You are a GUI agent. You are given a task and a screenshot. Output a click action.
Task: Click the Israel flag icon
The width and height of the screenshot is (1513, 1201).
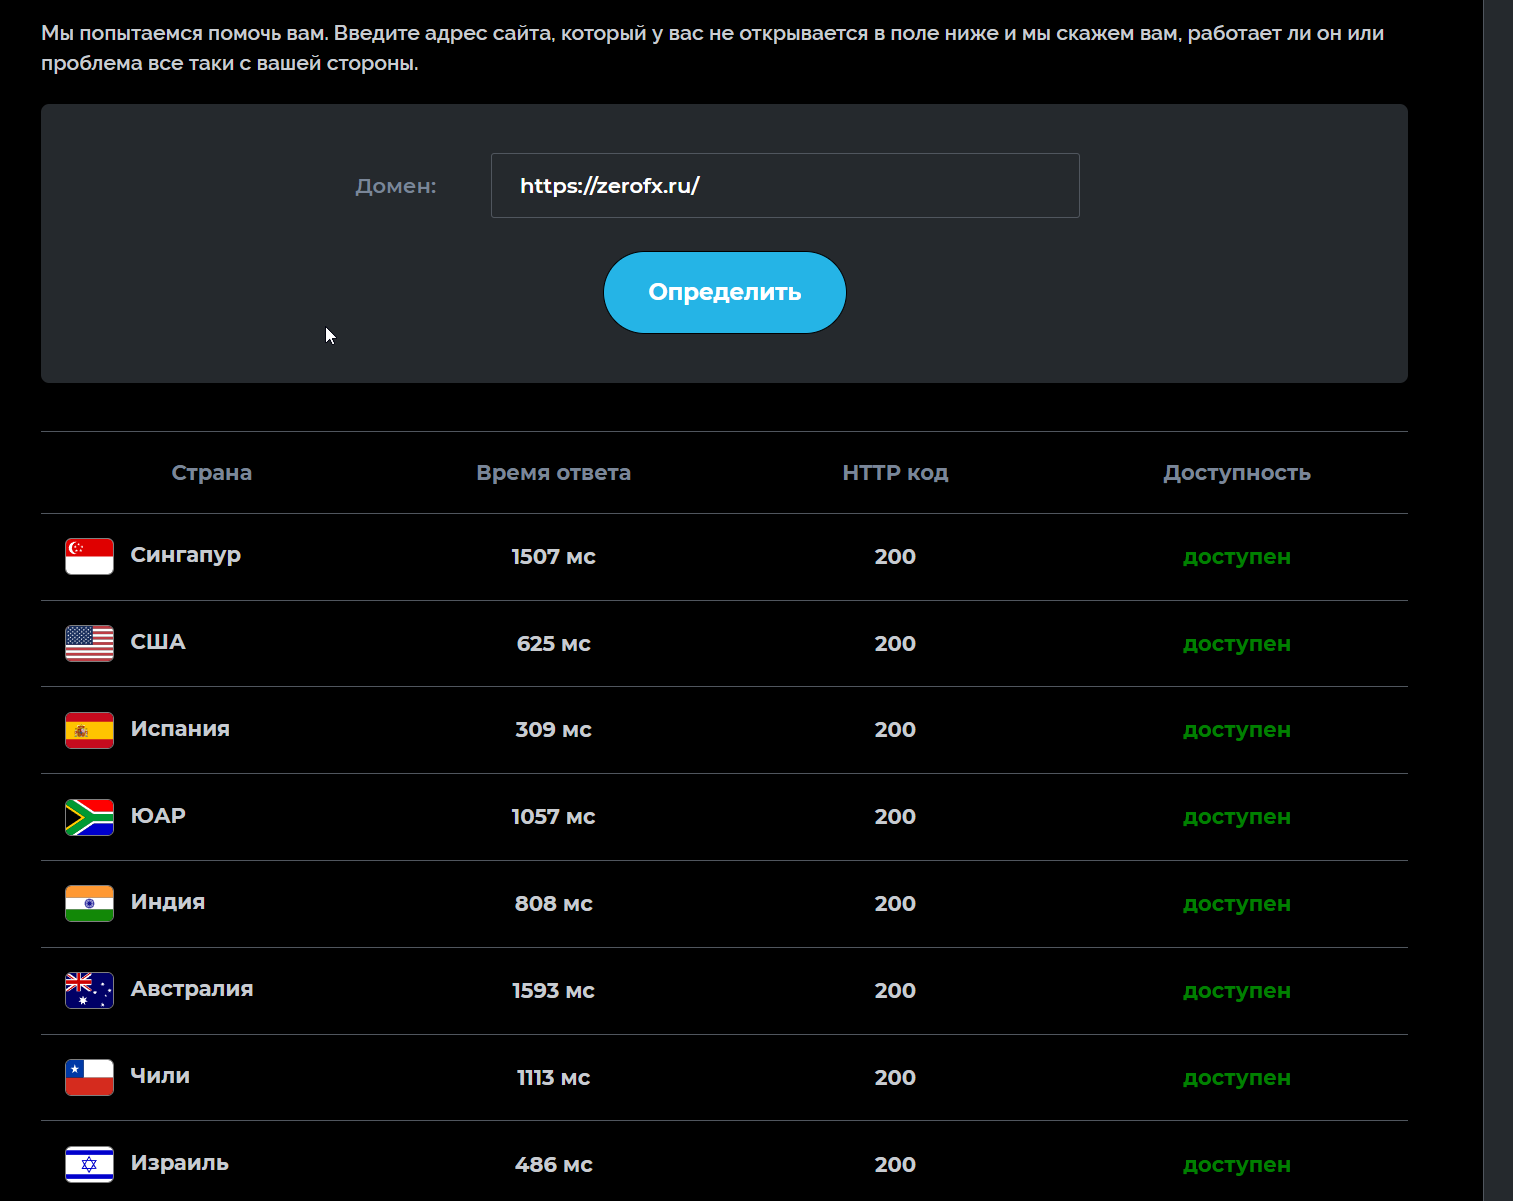point(89,1164)
